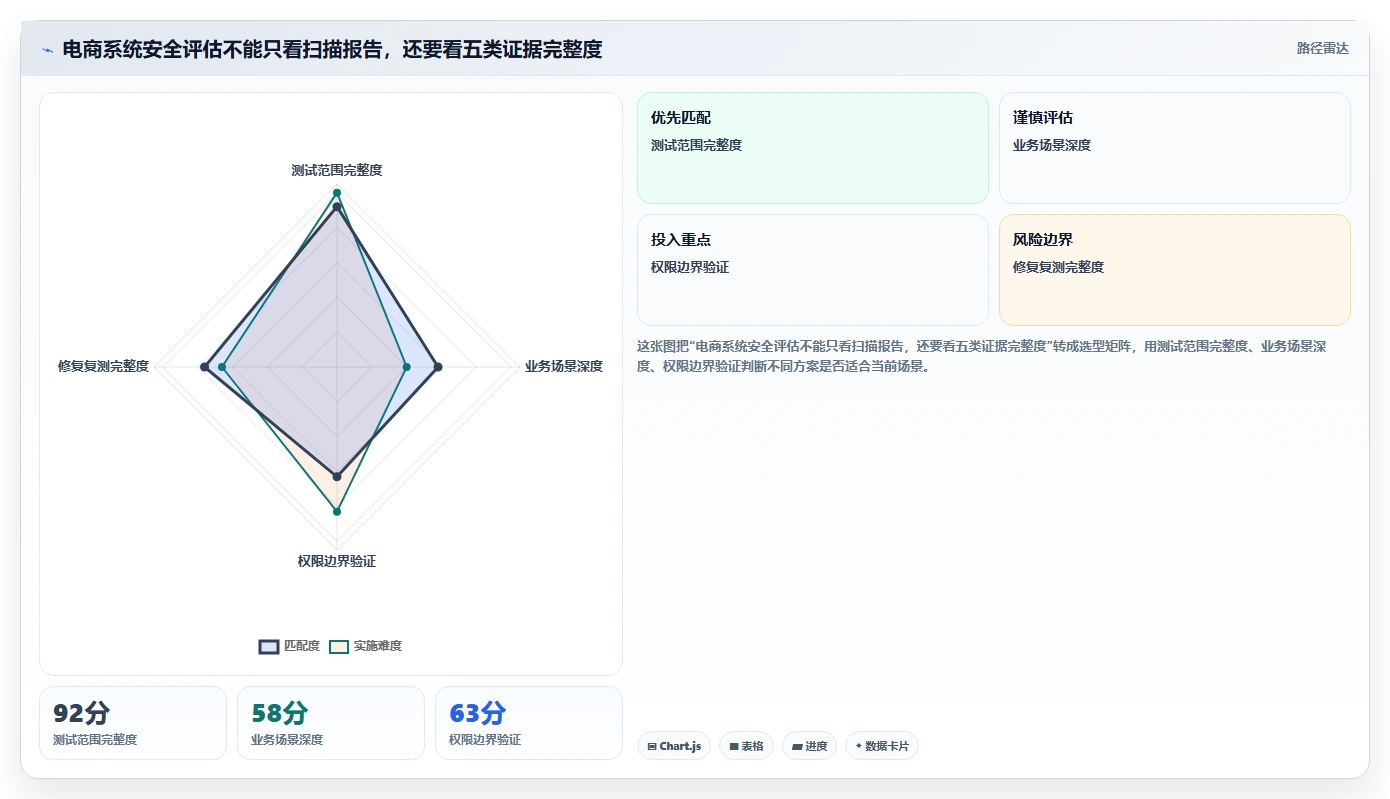Click the radar axis label 权限边界验证

[x=337, y=561]
